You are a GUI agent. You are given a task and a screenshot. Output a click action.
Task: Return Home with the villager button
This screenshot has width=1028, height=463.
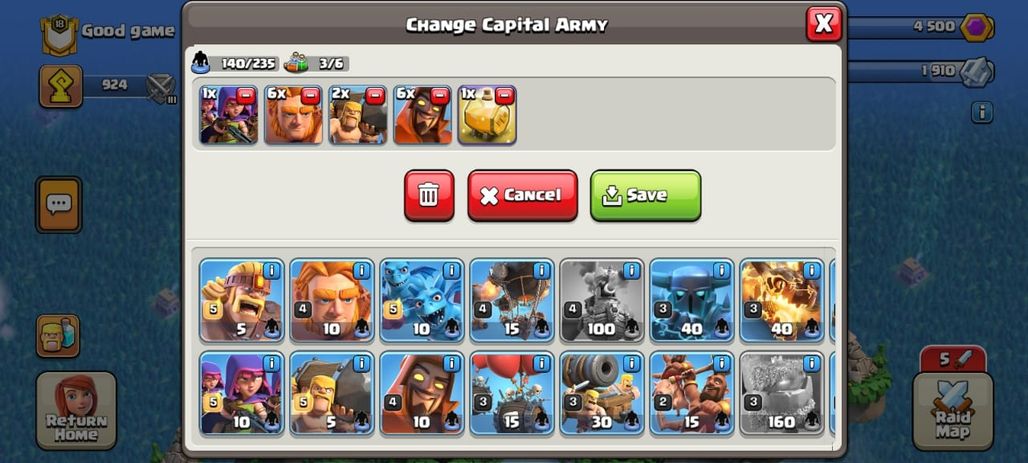coord(76,411)
